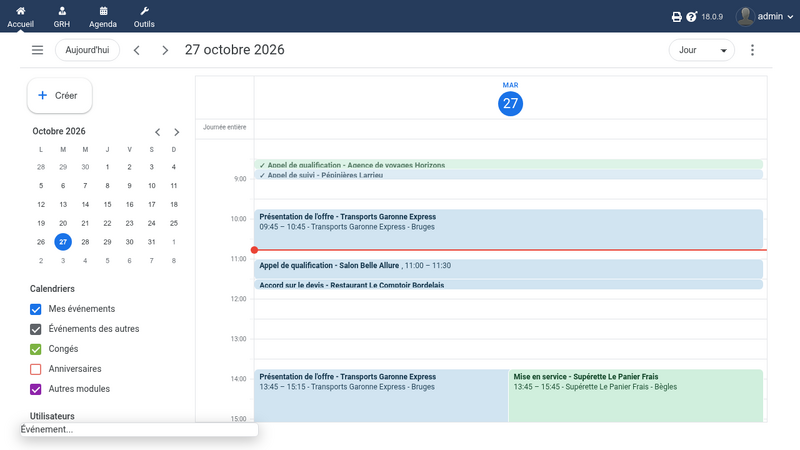Open Accord sur le devis Restaurant event
800x450 pixels.
[x=508, y=285]
